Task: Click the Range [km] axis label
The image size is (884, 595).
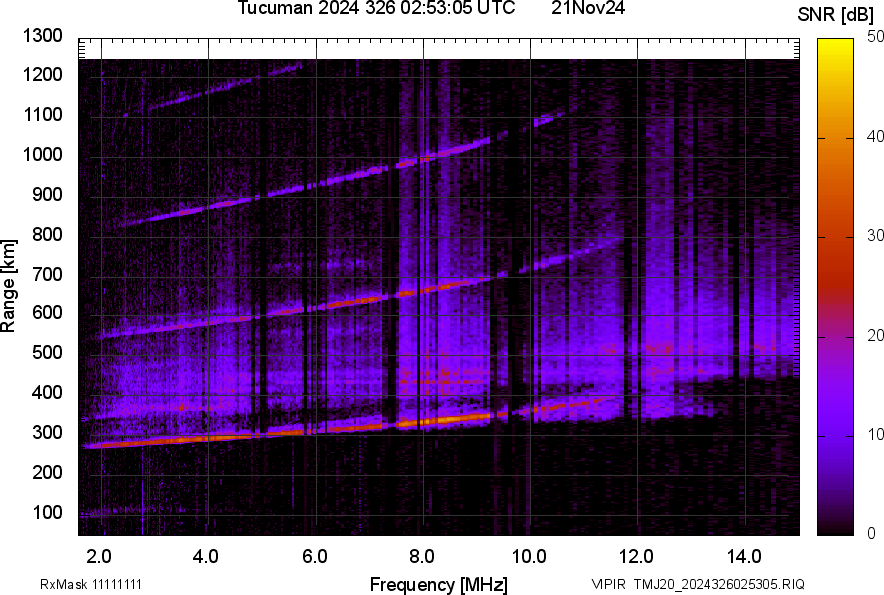Action: tap(9, 286)
